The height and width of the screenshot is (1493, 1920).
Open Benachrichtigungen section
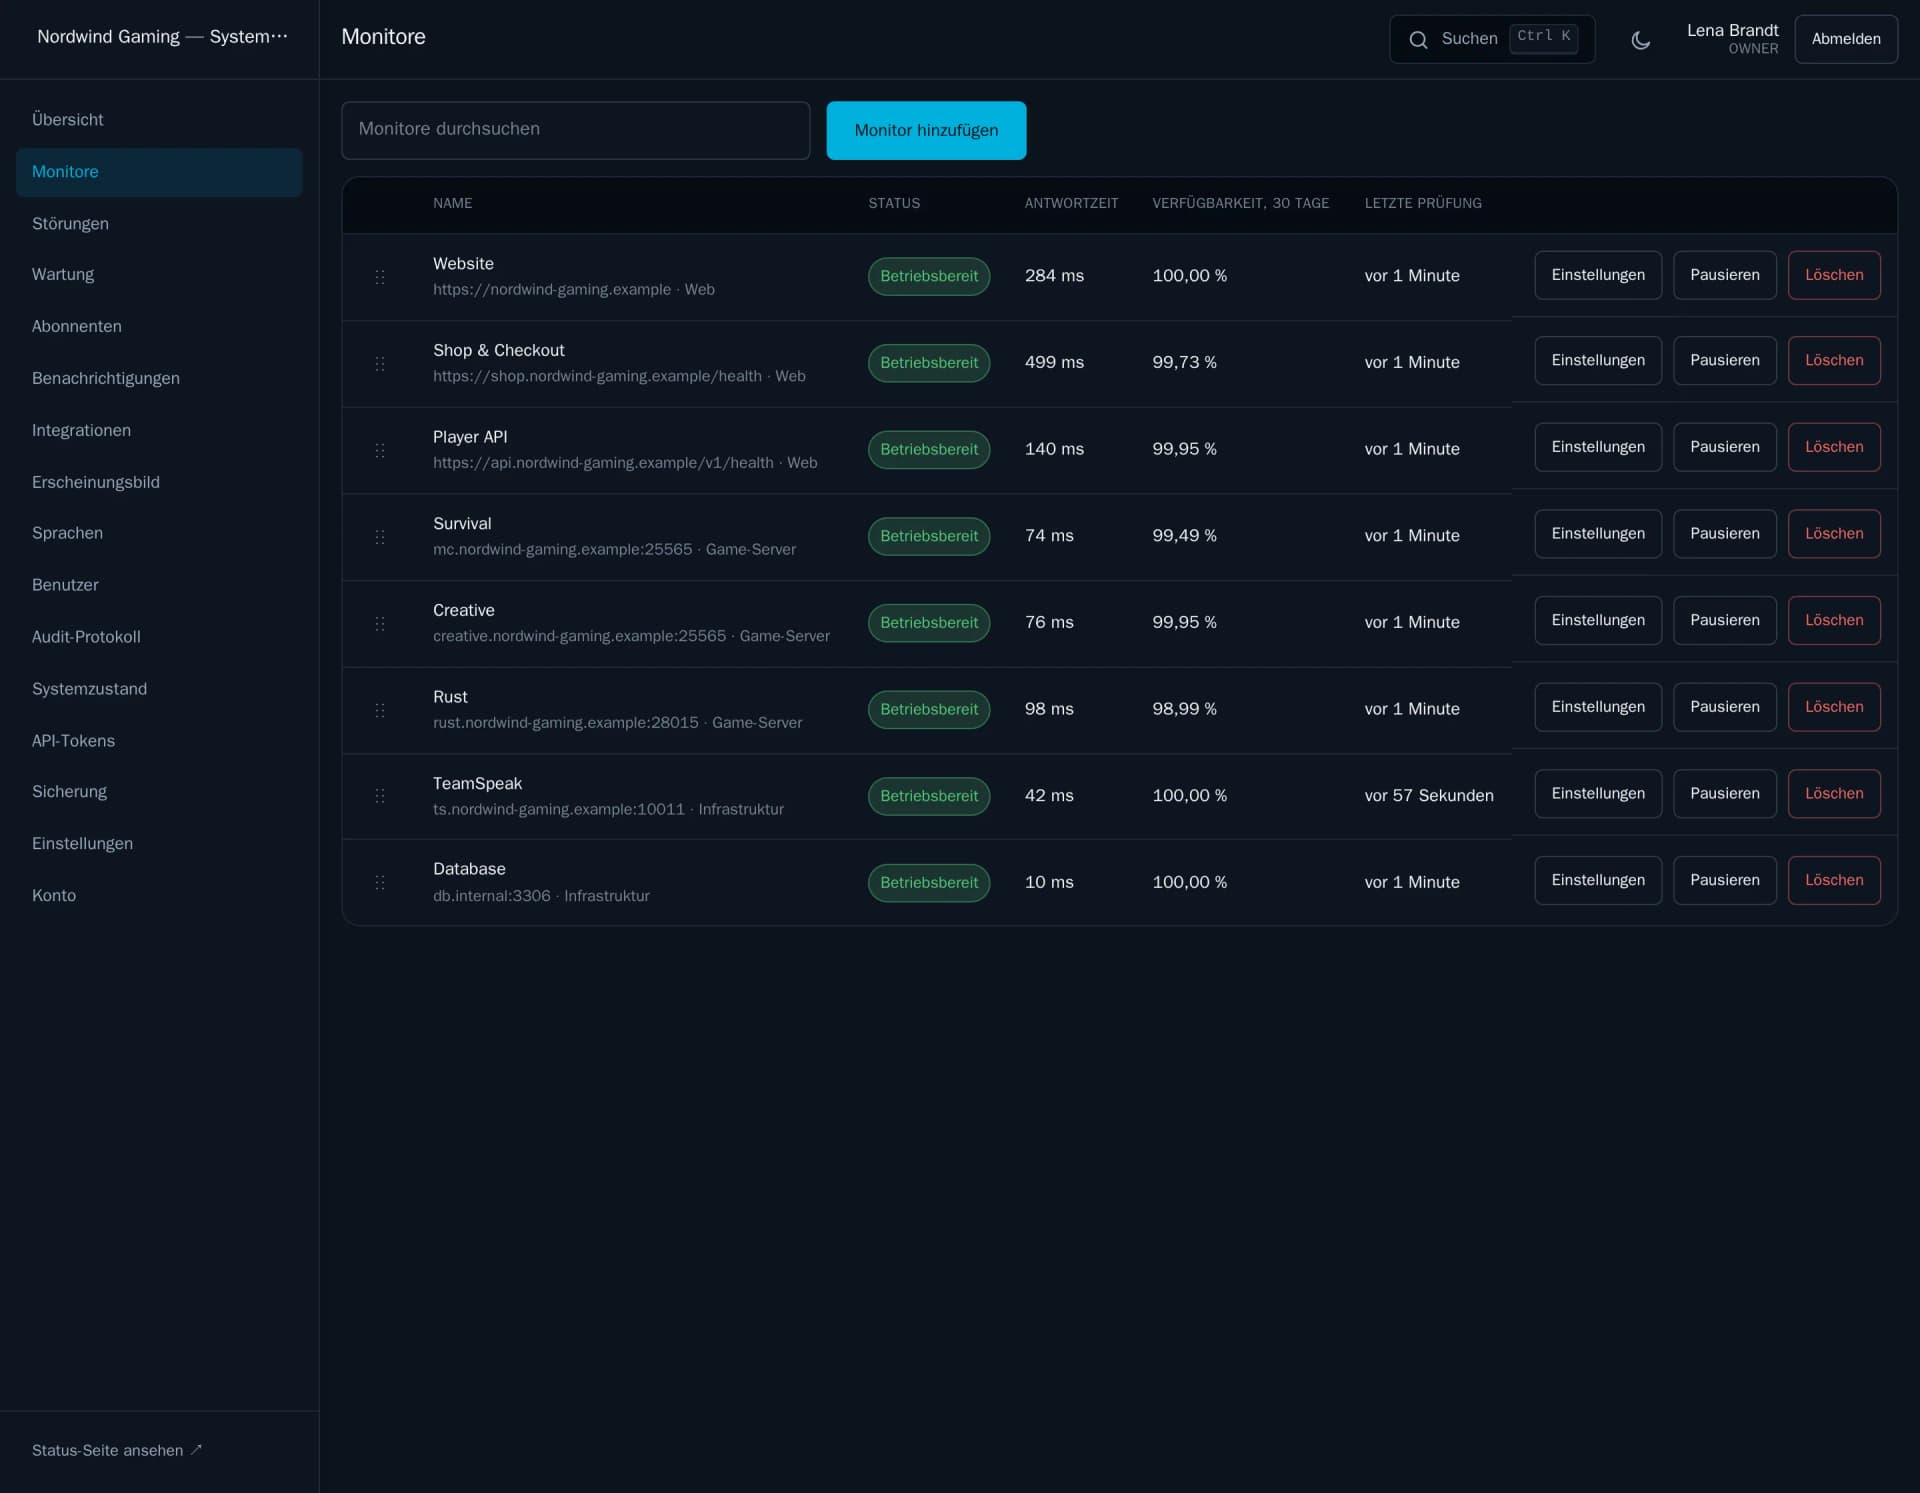click(159, 378)
